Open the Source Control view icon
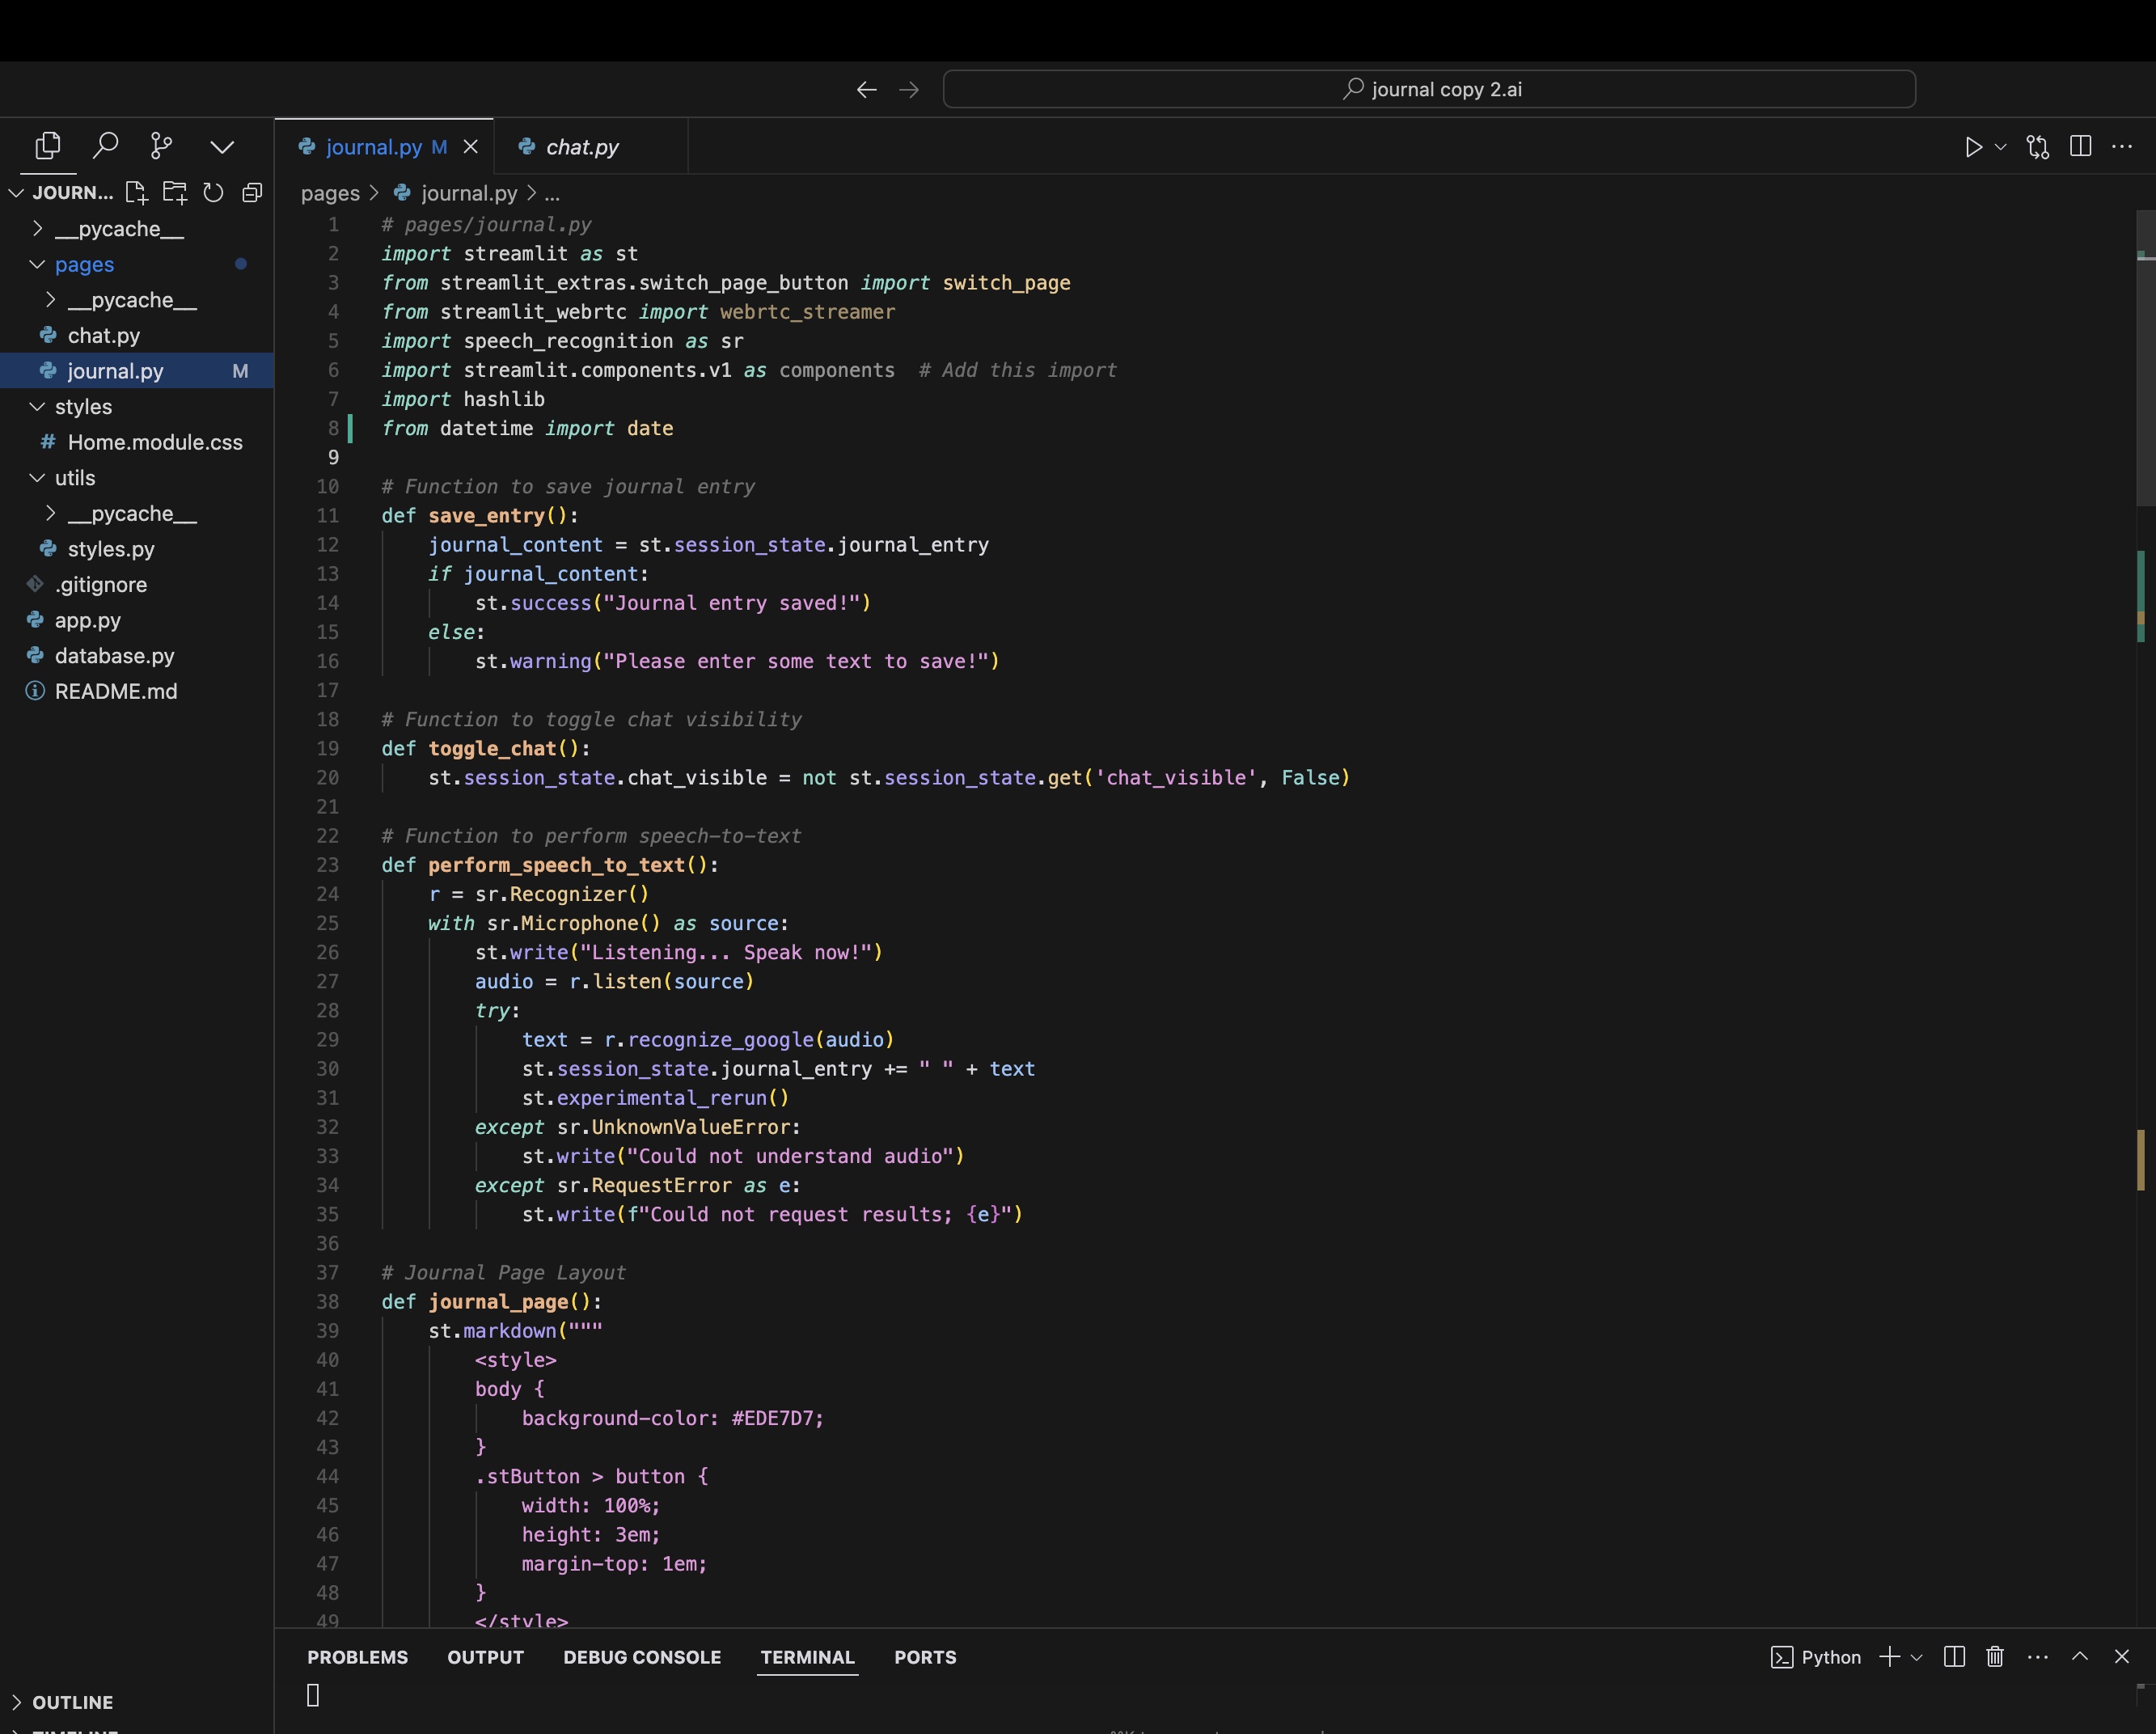Screen dimensions: 2156x1734 pyautogui.click(x=161, y=146)
